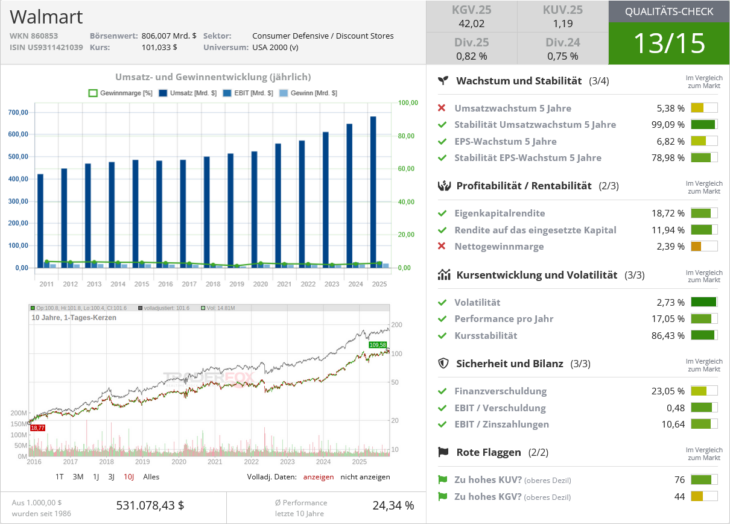Toggle the Gewinnmarge [%] legend series
The image size is (730, 524).
pyautogui.click(x=122, y=93)
